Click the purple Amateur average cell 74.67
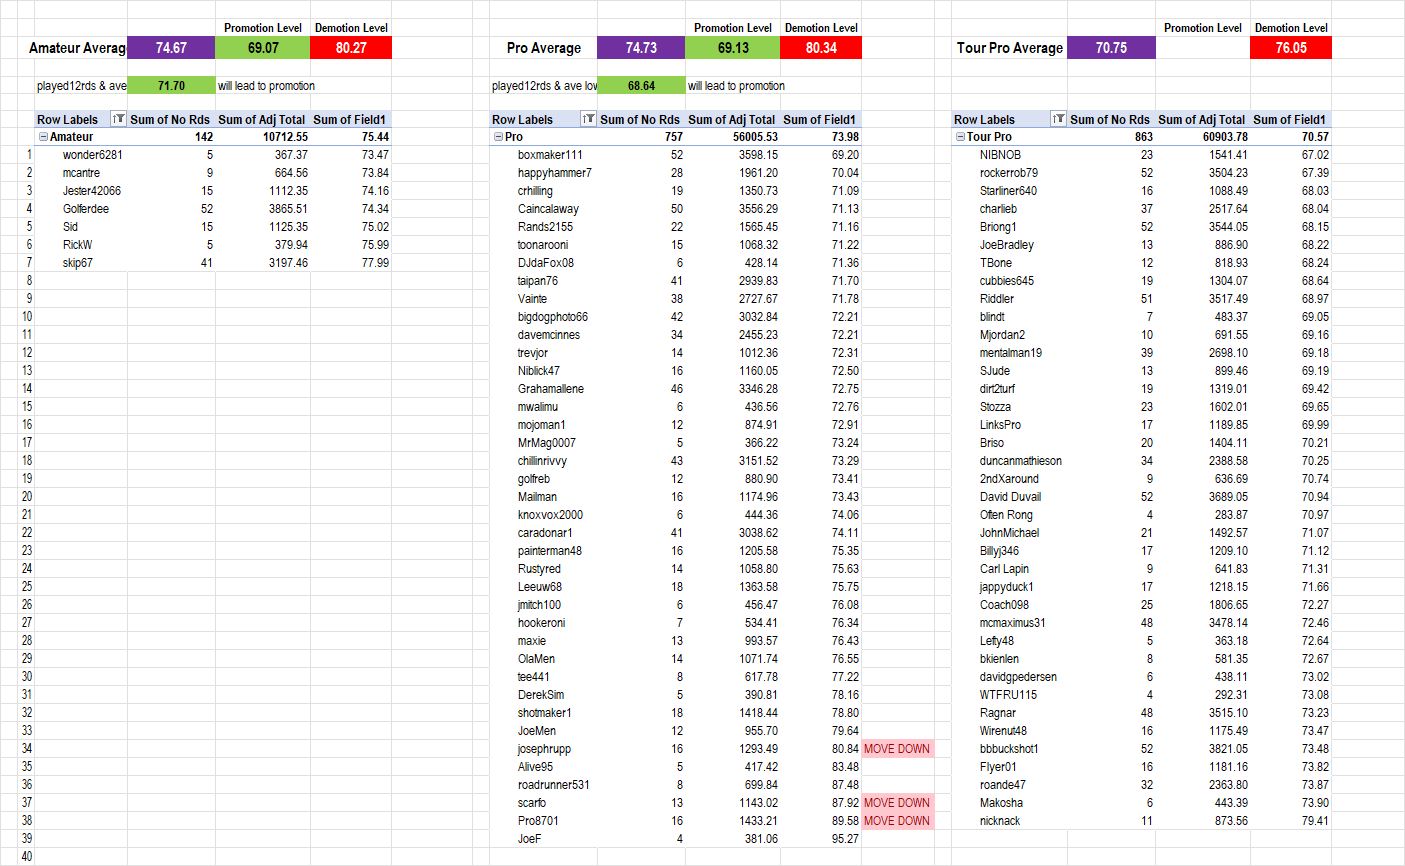Image resolution: width=1405 pixels, height=866 pixels. (171, 48)
